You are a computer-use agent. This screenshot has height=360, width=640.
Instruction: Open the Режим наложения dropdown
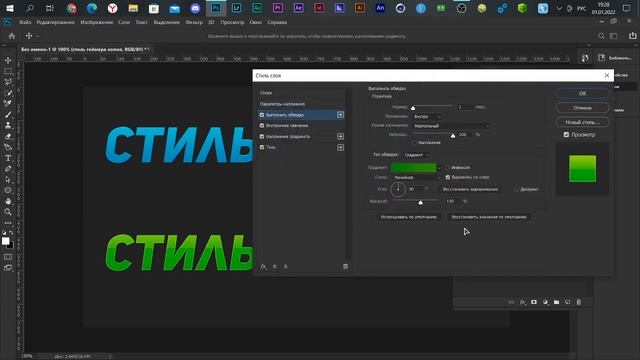pyautogui.click(x=451, y=126)
